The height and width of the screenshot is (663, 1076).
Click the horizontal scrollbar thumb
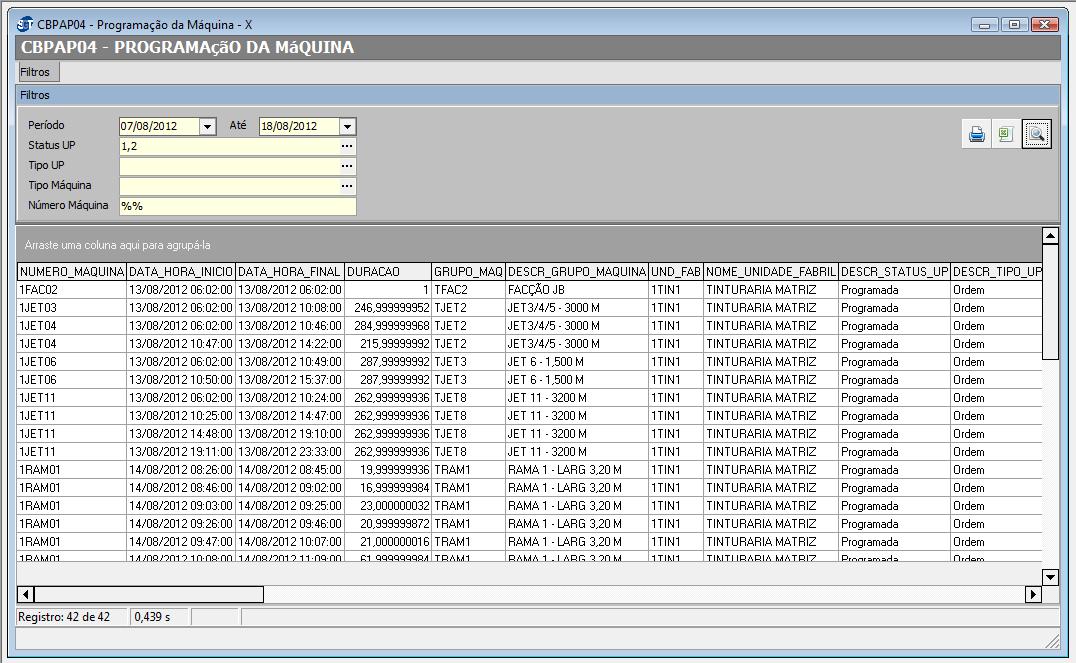point(149,595)
